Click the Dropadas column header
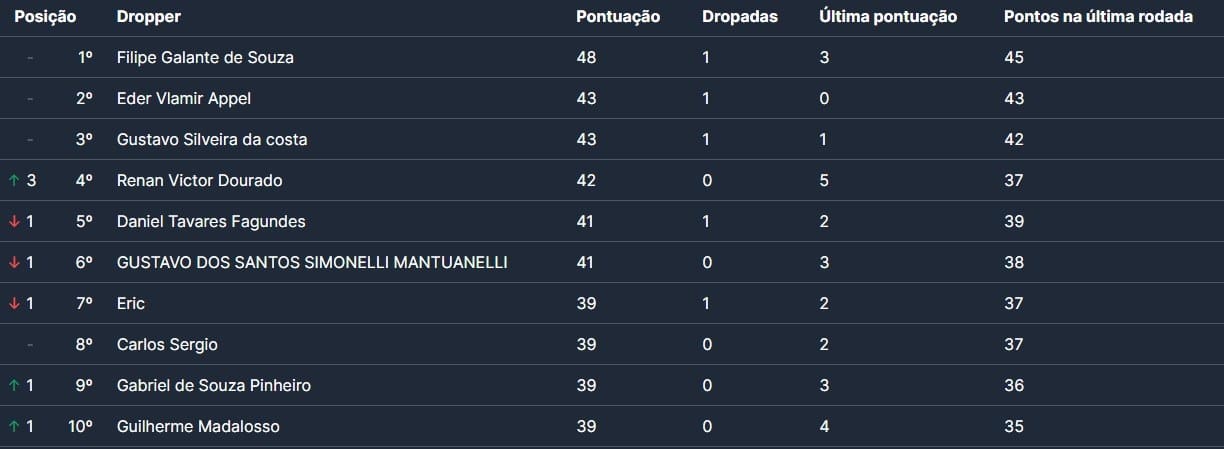Image resolution: width=1224 pixels, height=449 pixels. click(740, 17)
